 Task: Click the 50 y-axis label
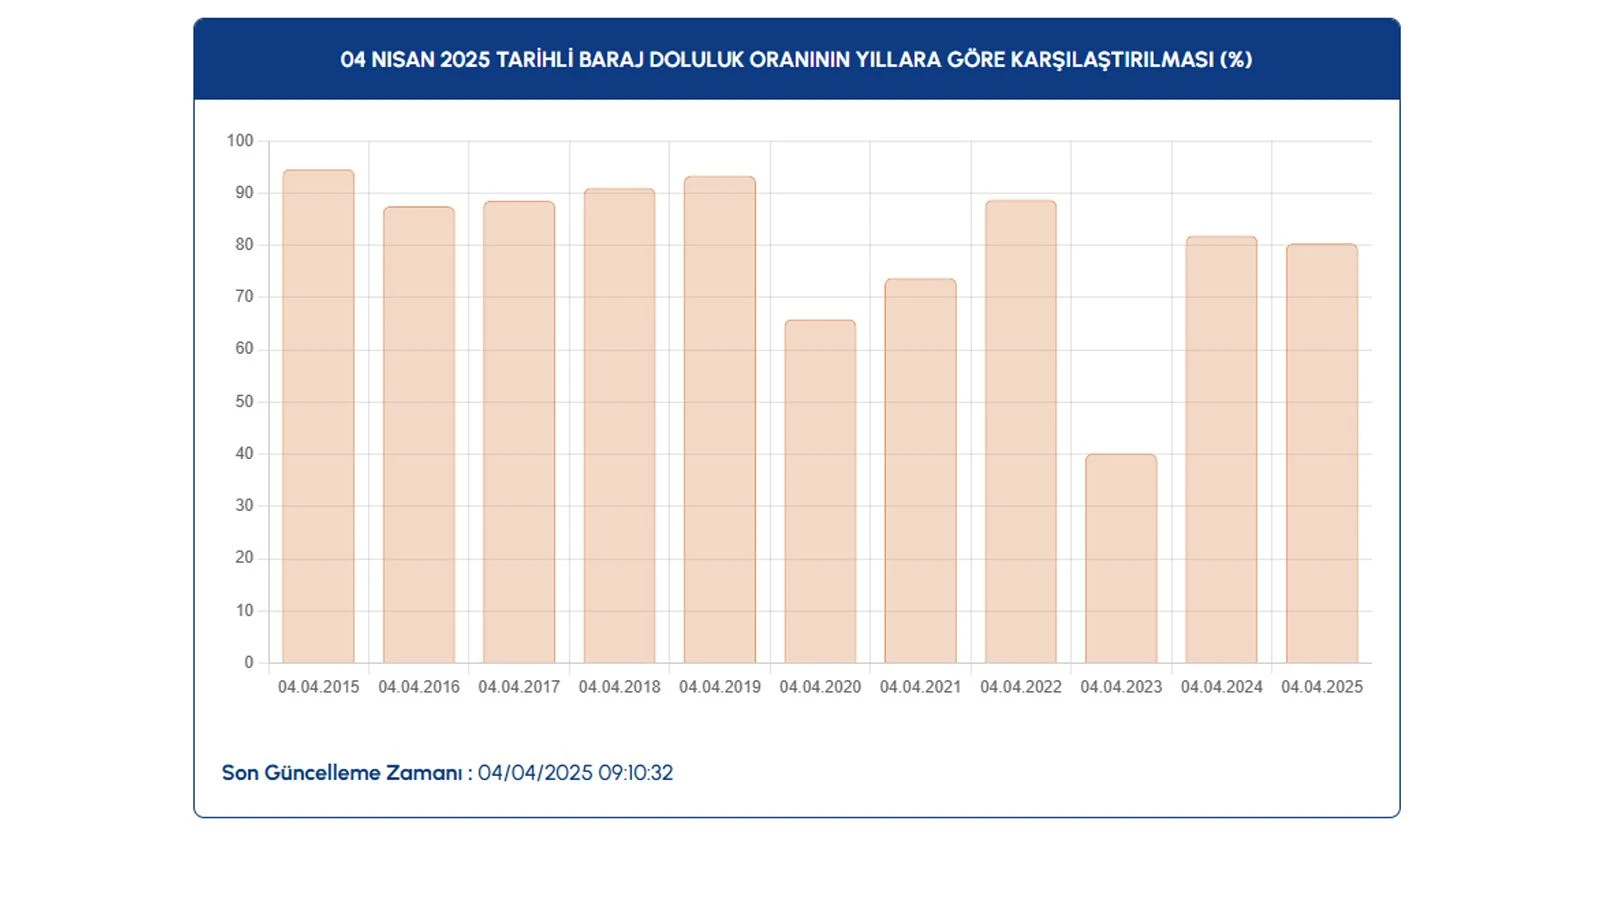point(244,402)
